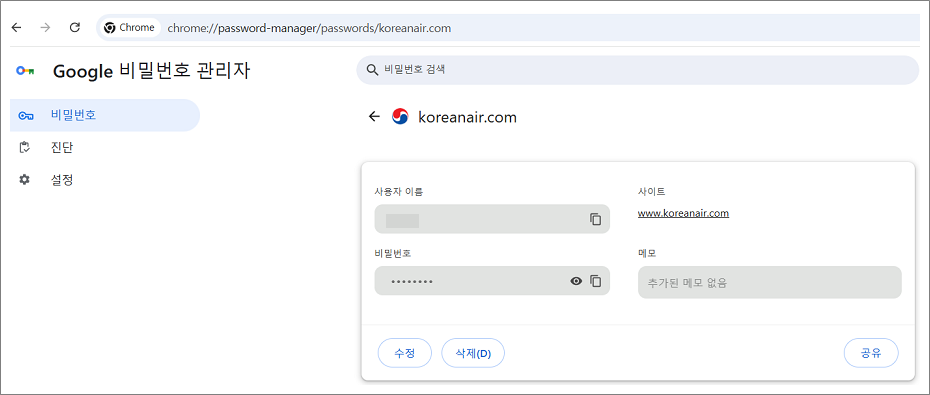Image resolution: width=930 pixels, height=395 pixels.
Task: Reload the page with the refresh icon
Action: 75,27
